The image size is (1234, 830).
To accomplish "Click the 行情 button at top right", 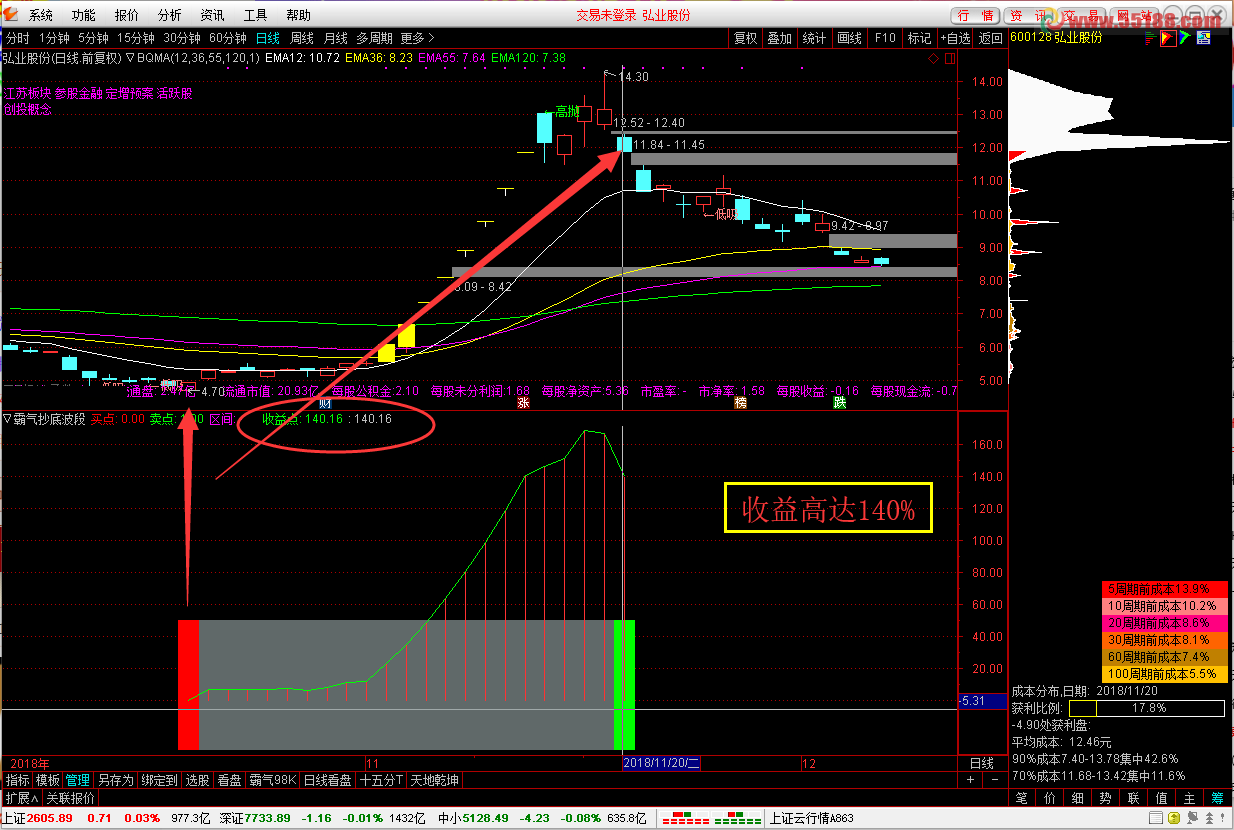I will [x=975, y=16].
